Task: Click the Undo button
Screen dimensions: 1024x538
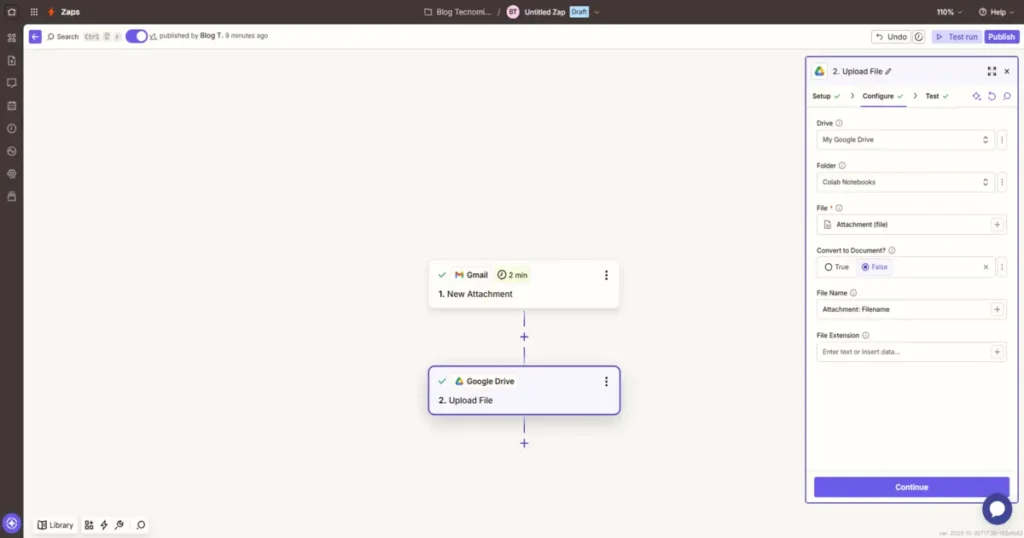Action: pyautogui.click(x=891, y=37)
